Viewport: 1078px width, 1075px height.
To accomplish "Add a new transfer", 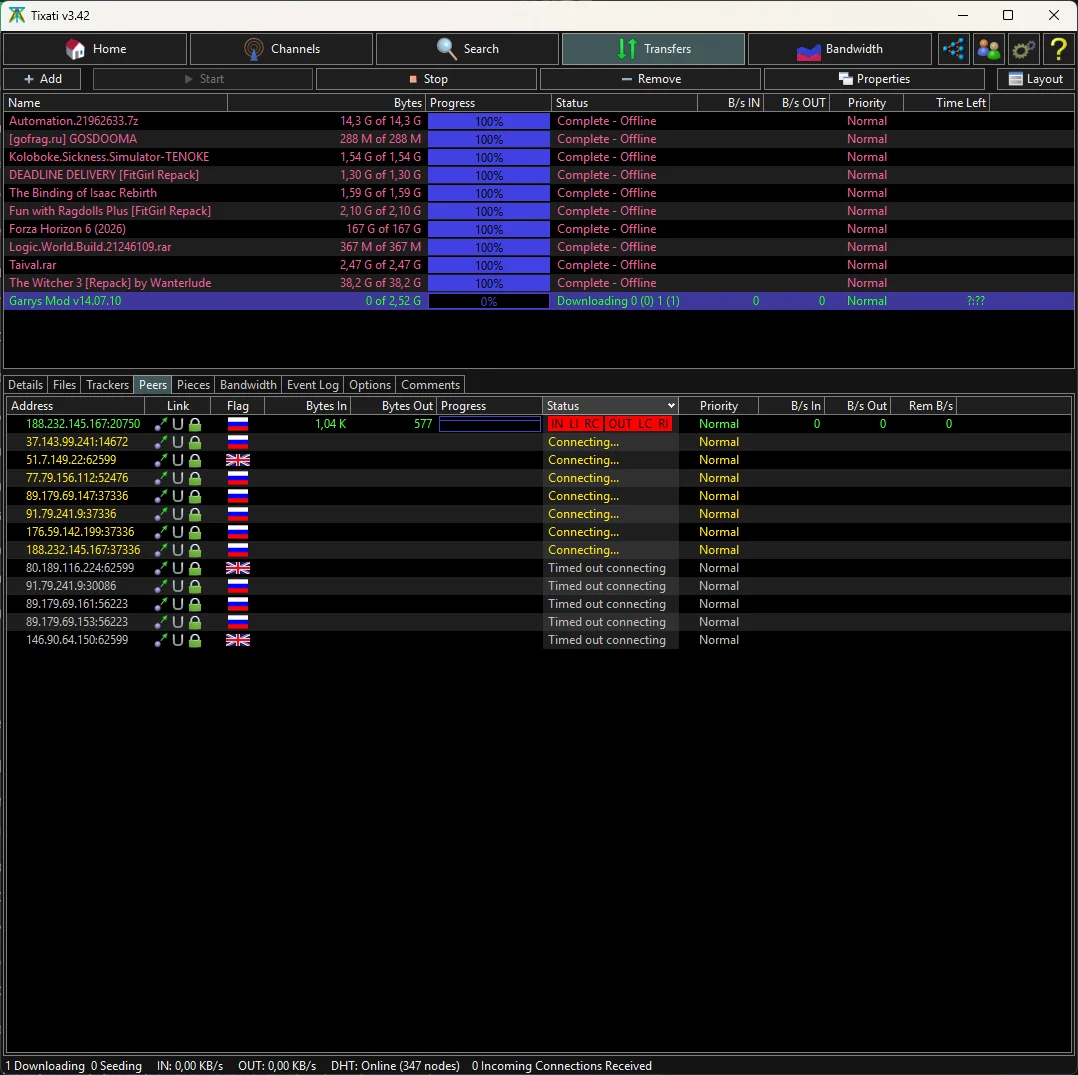I will pyautogui.click(x=43, y=79).
